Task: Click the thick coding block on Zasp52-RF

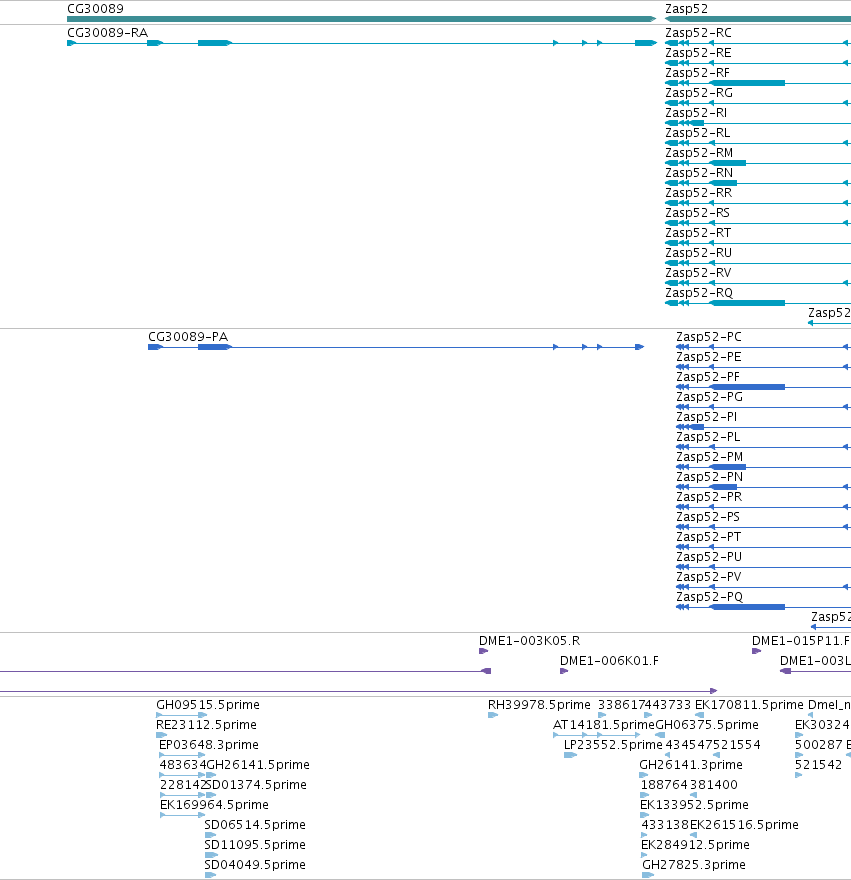Action: [x=748, y=83]
